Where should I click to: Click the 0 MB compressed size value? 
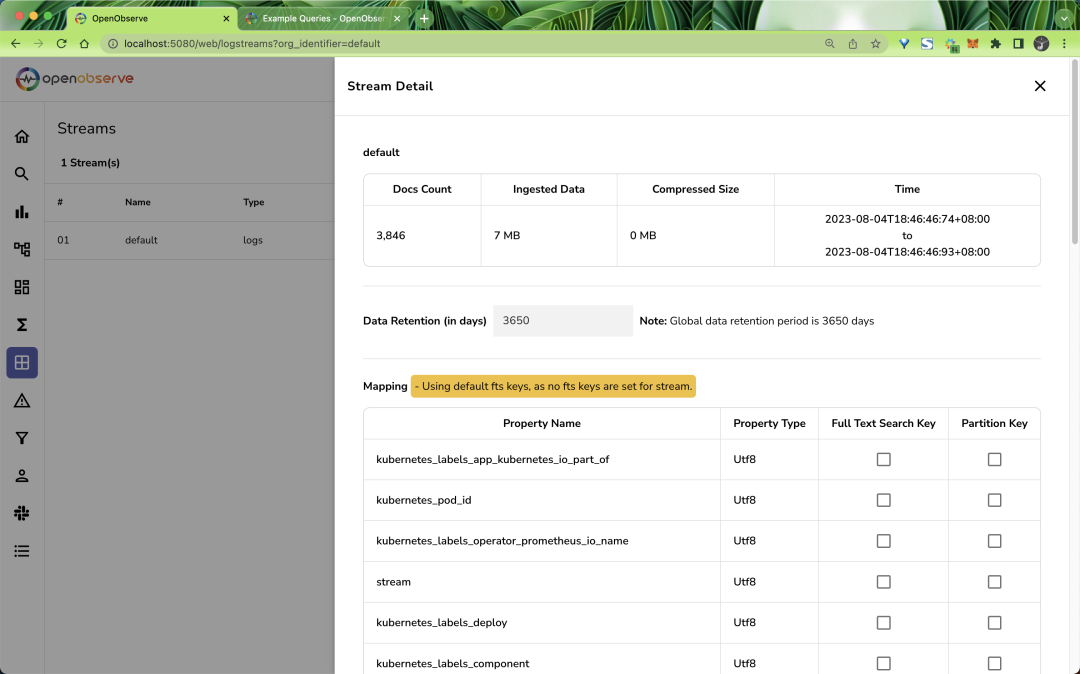click(x=643, y=235)
